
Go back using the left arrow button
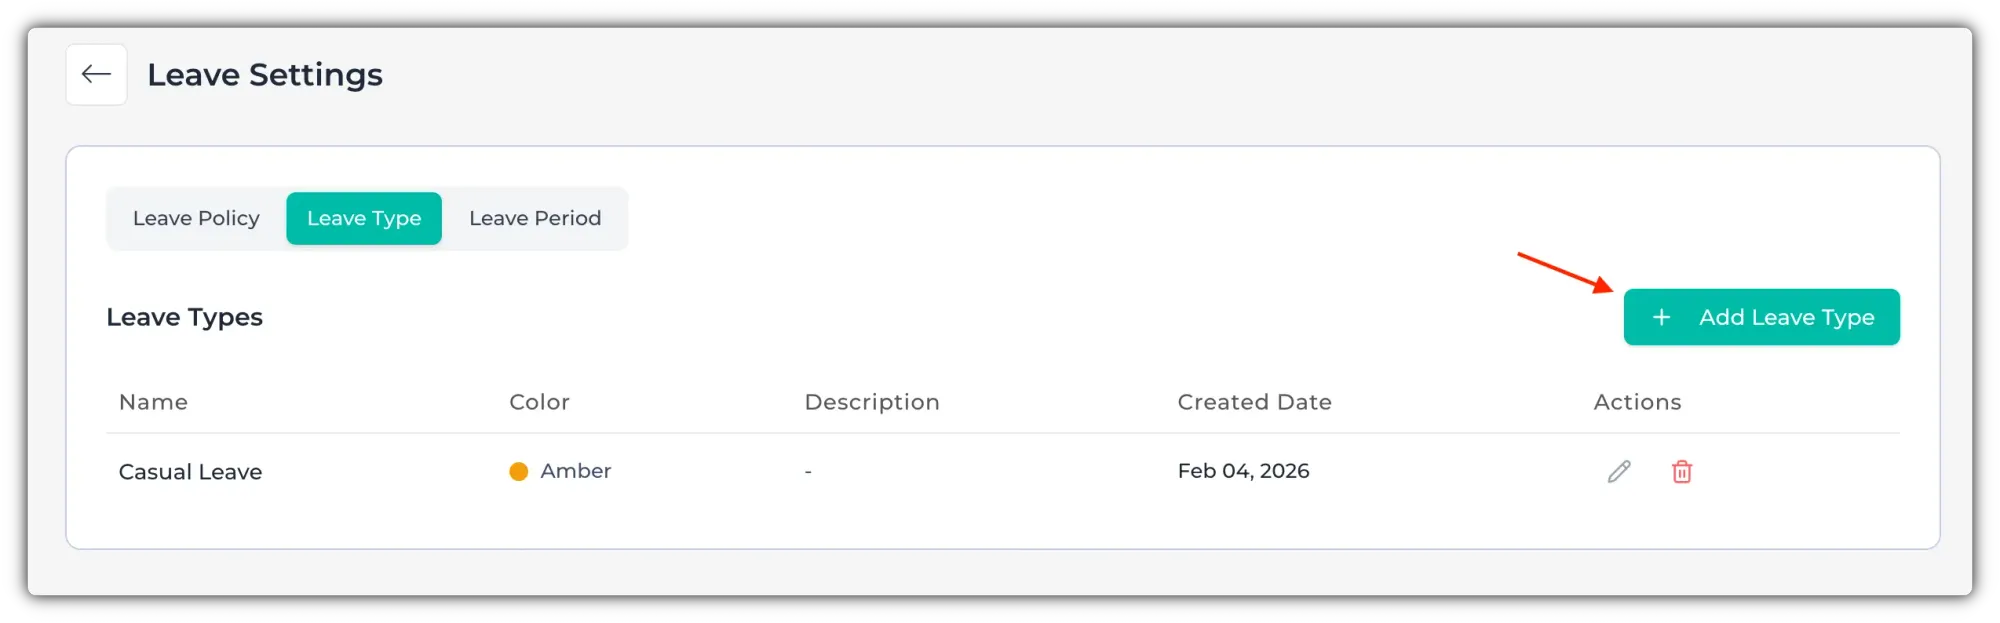[x=96, y=74]
